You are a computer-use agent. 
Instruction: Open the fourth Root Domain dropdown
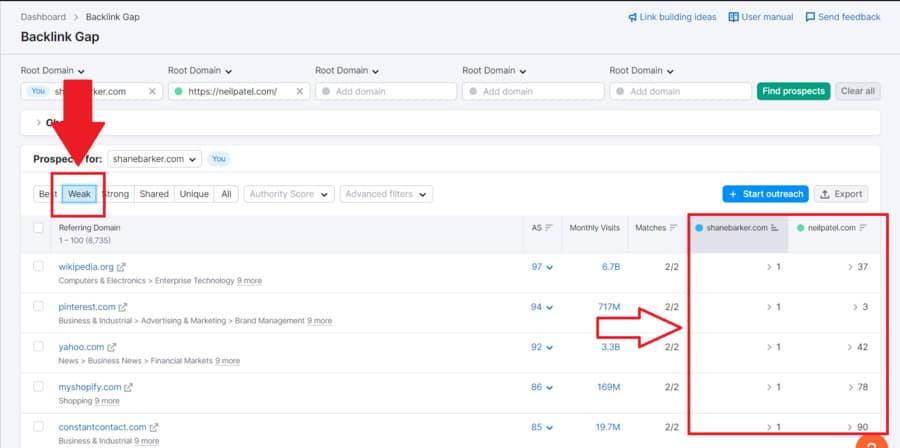[494, 71]
